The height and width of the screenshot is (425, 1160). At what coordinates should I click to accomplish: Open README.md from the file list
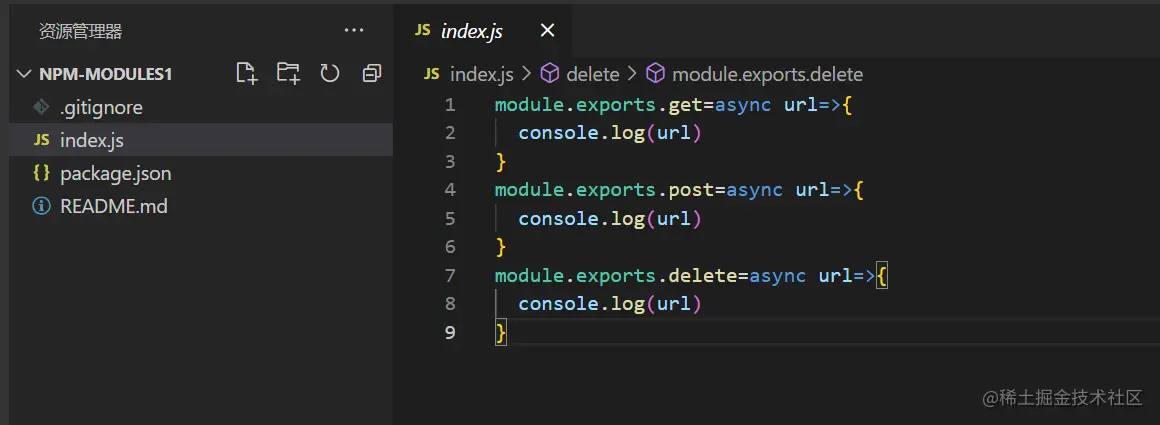[x=113, y=207]
